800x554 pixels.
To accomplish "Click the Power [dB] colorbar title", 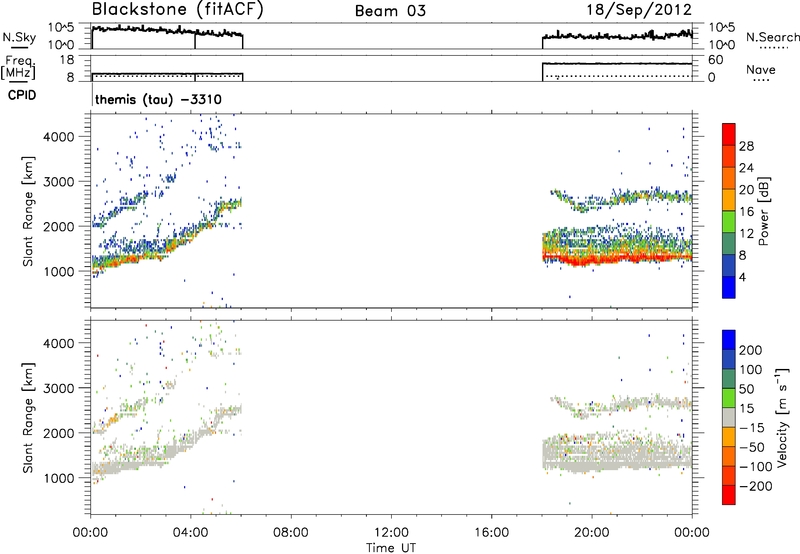I will click(763, 211).
